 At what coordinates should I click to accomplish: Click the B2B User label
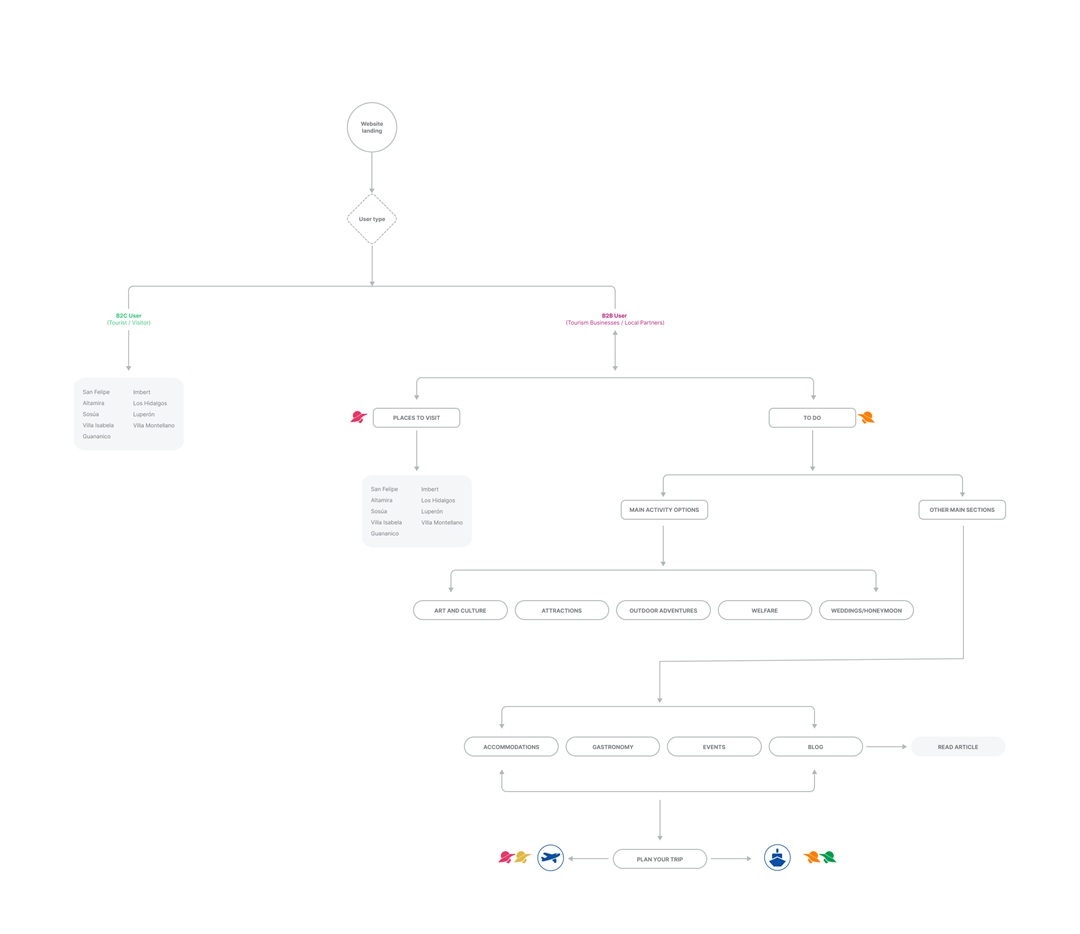coord(614,315)
